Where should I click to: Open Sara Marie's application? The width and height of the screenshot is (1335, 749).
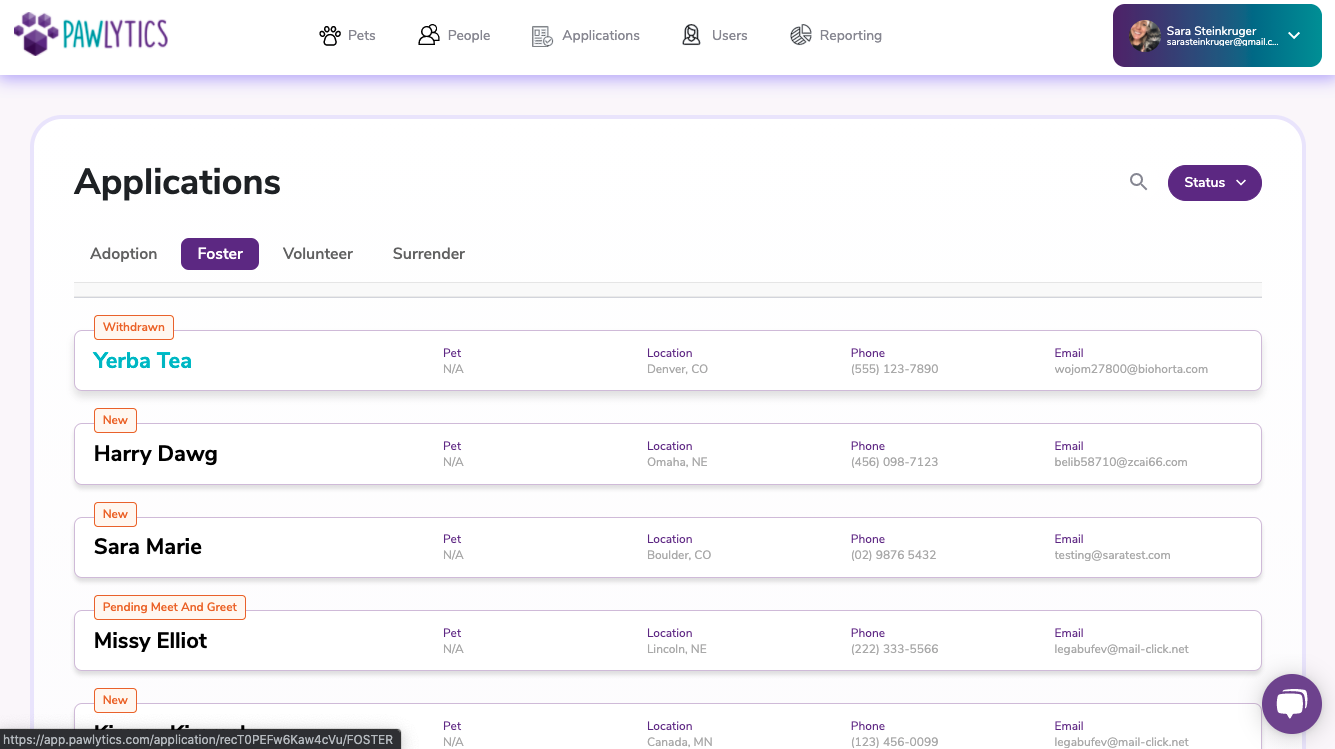tap(668, 547)
